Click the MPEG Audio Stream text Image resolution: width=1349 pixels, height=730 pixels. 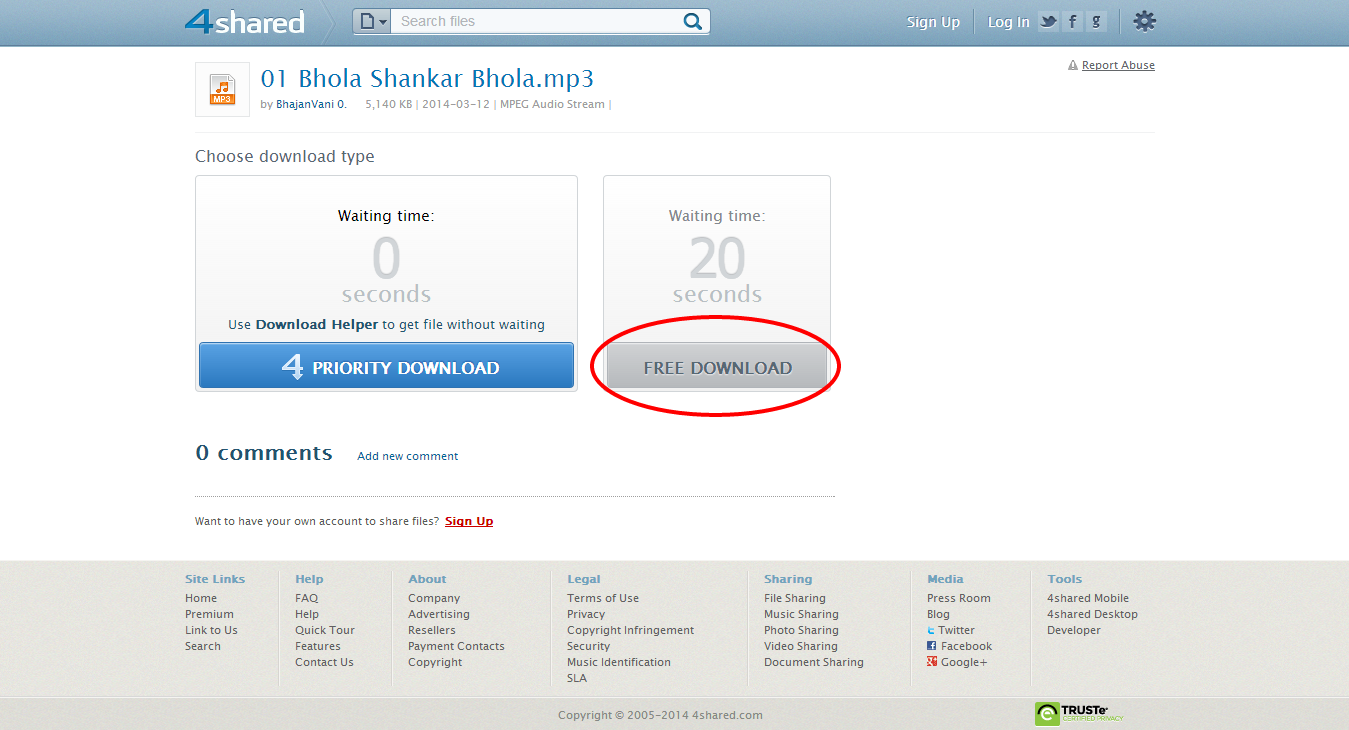(552, 104)
